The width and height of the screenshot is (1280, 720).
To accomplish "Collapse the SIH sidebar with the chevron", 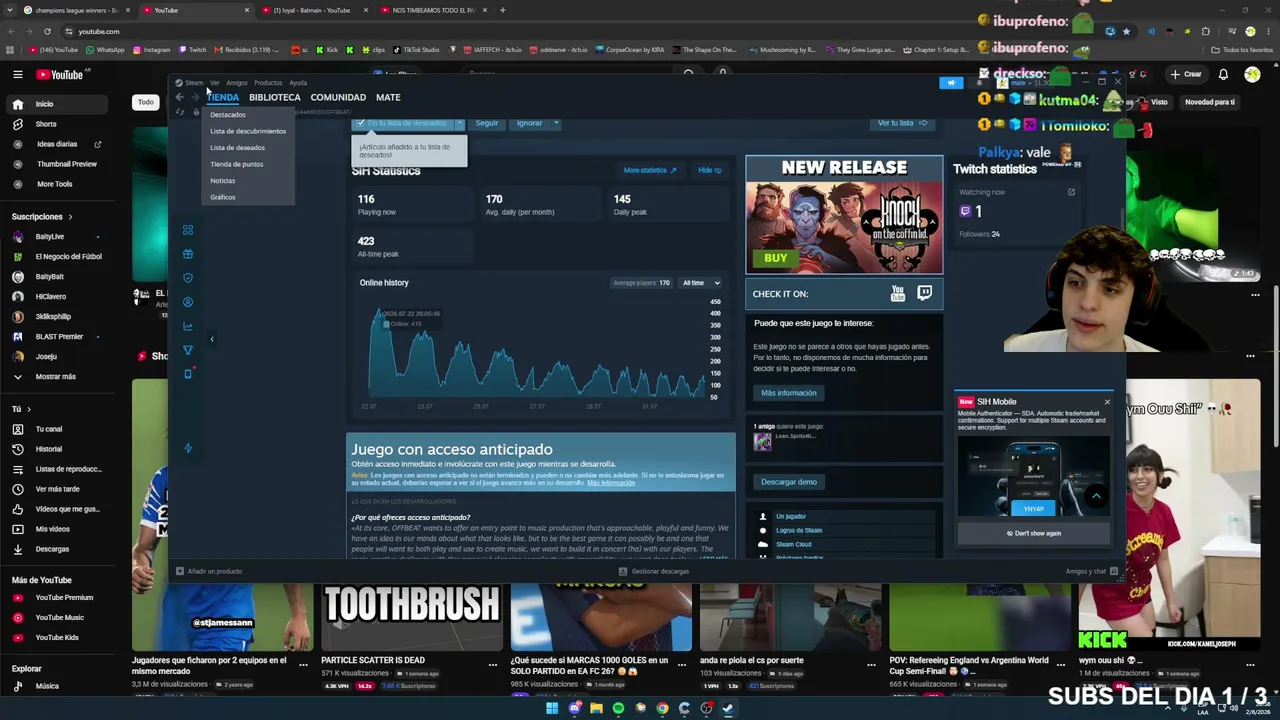I will 212,339.
